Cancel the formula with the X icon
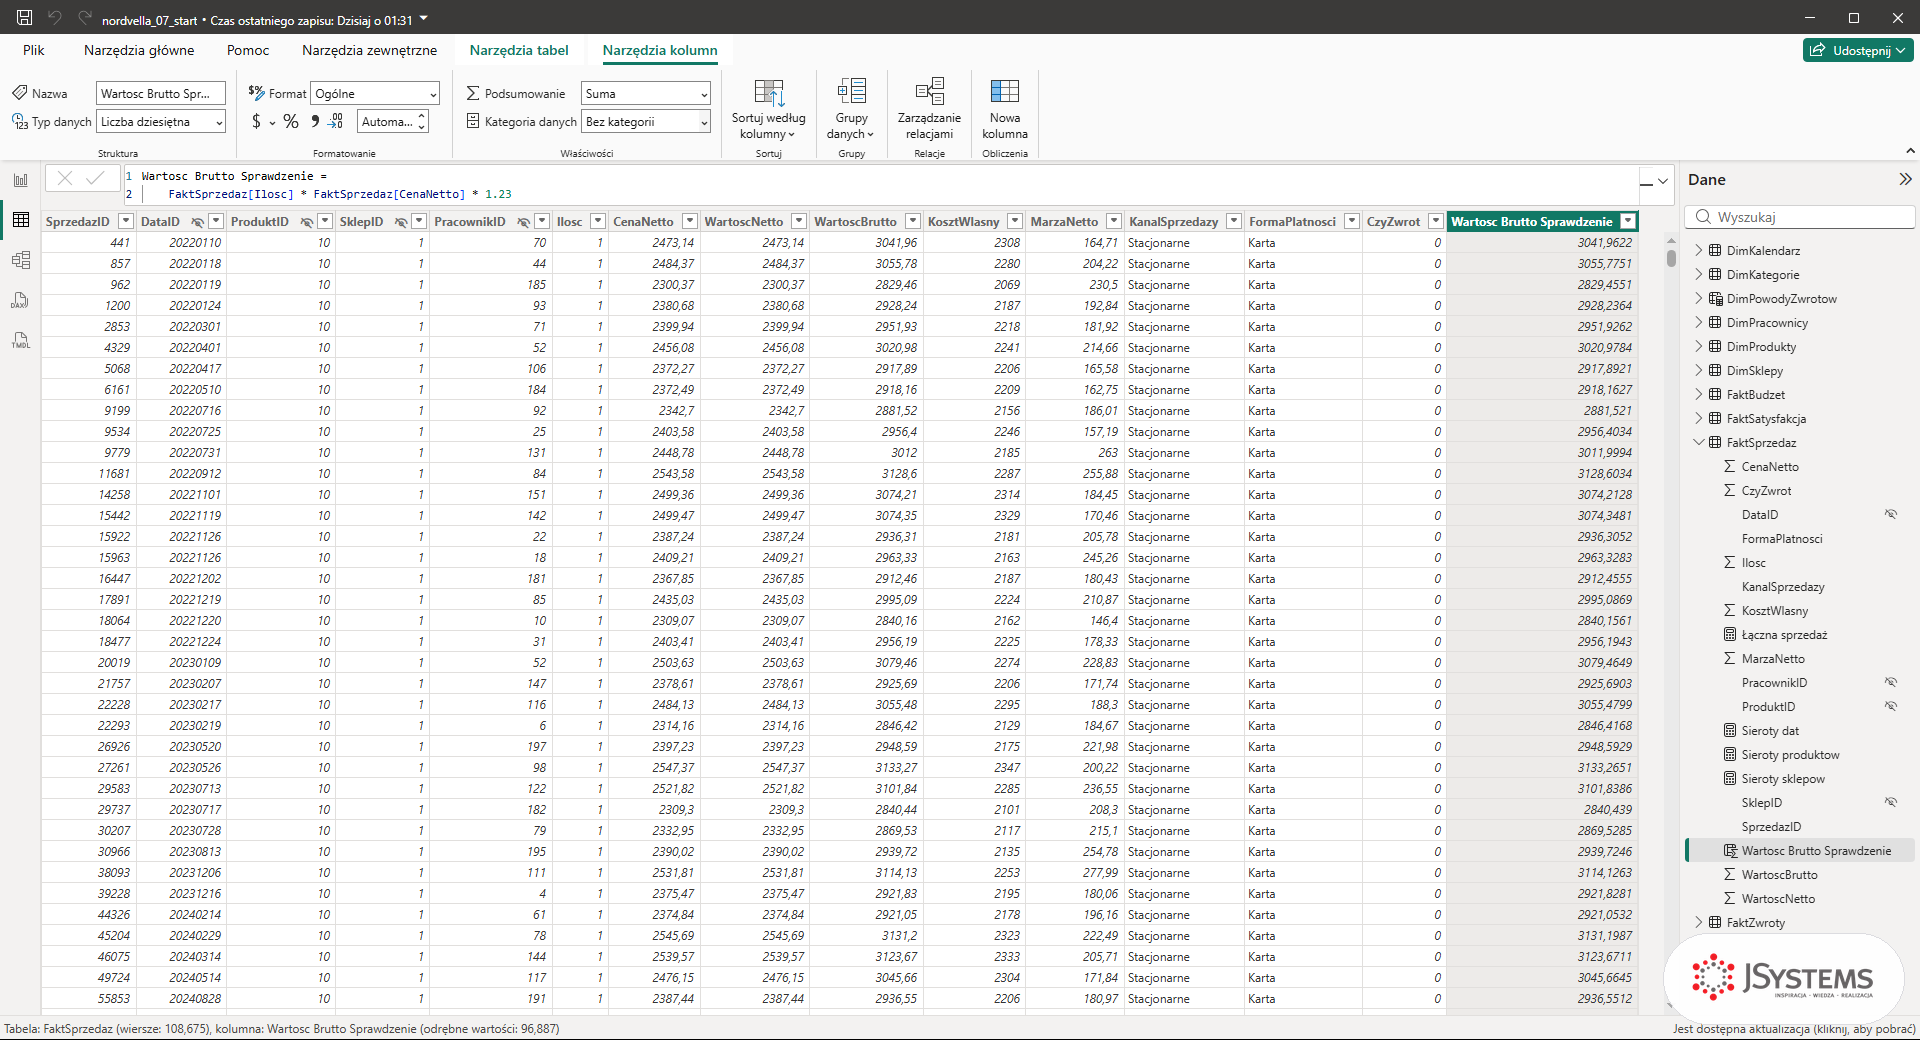This screenshot has width=1920, height=1040. click(x=65, y=178)
